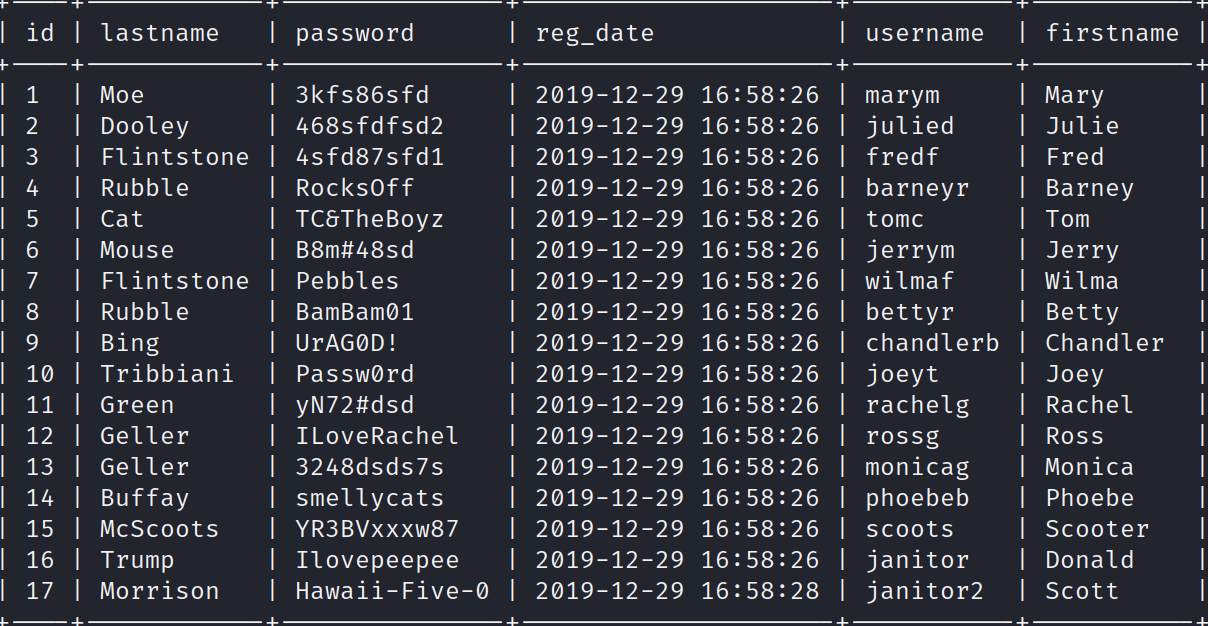Click the janitor2 username
Image resolution: width=1208 pixels, height=626 pixels.
pyautogui.click(x=924, y=591)
